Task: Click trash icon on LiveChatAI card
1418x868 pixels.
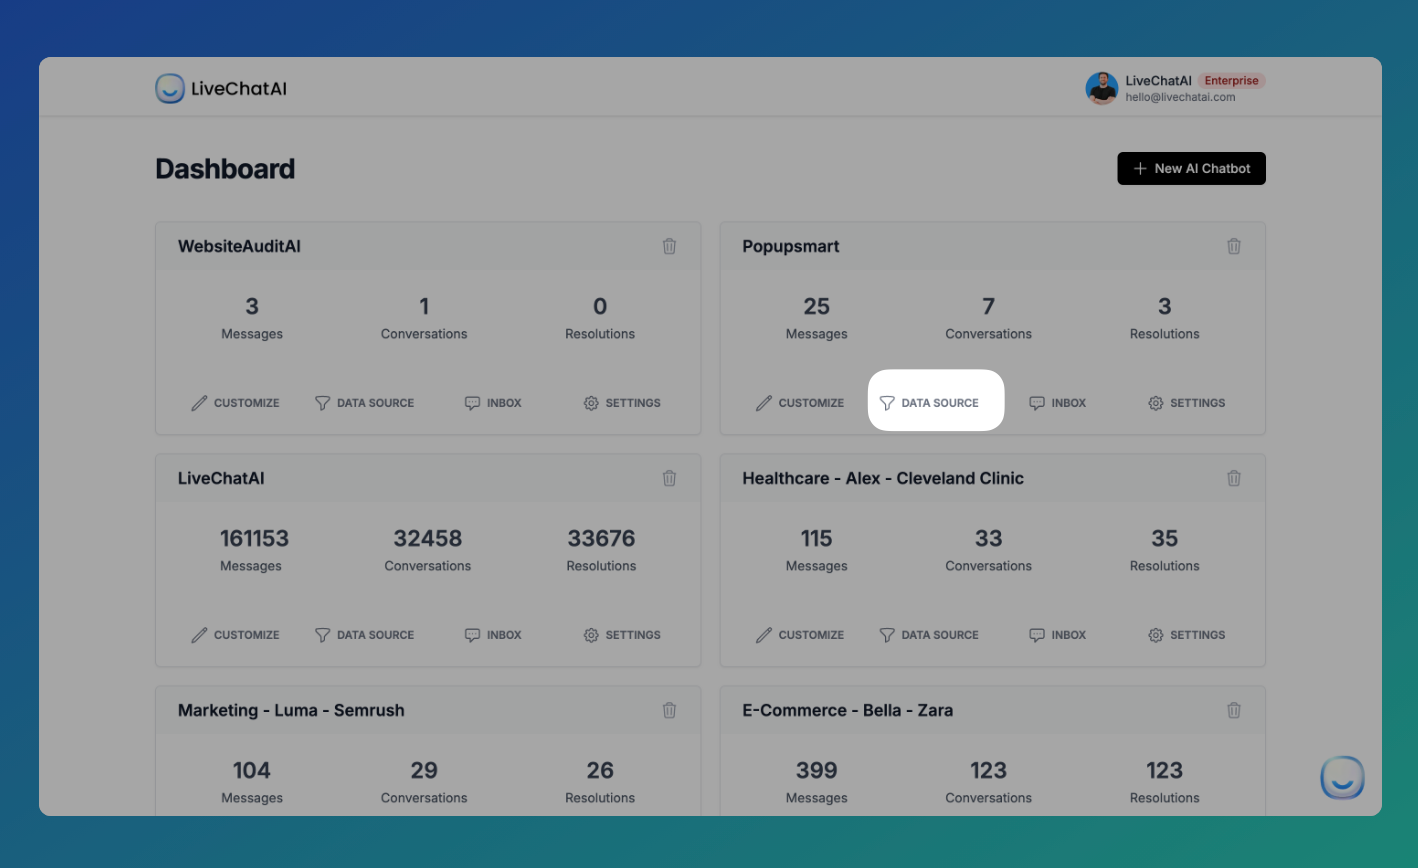Action: pyautogui.click(x=669, y=478)
